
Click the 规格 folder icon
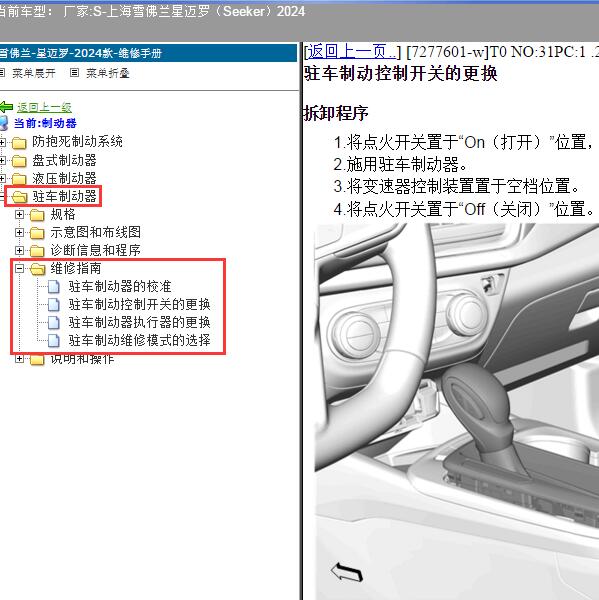click(x=37, y=215)
